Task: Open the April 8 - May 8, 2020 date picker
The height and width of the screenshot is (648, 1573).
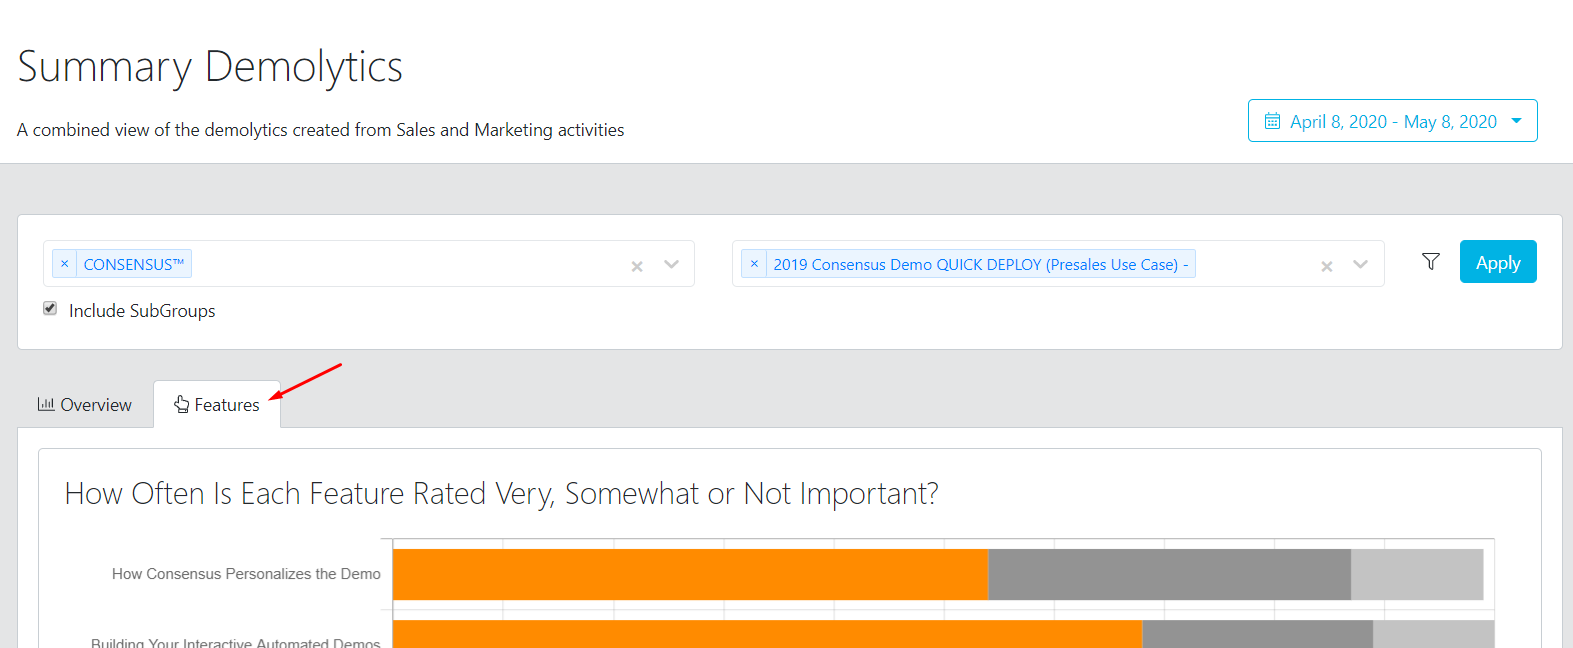Action: (1392, 121)
